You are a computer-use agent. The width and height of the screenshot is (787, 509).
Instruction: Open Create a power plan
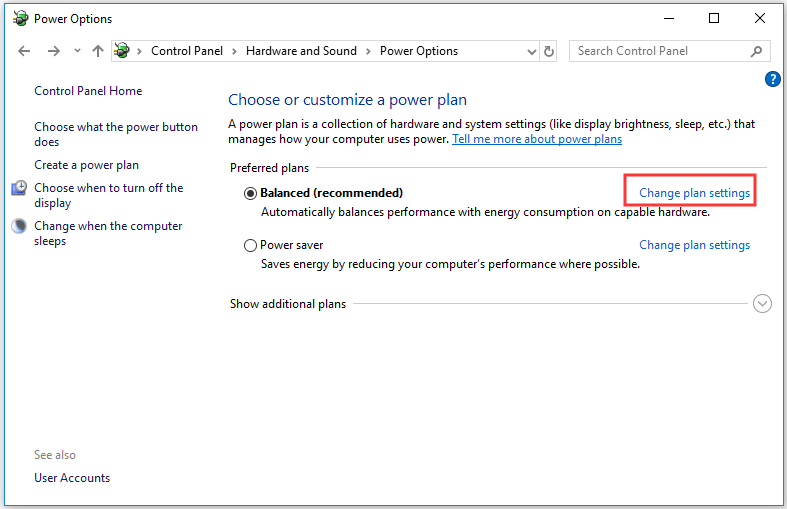coord(86,165)
